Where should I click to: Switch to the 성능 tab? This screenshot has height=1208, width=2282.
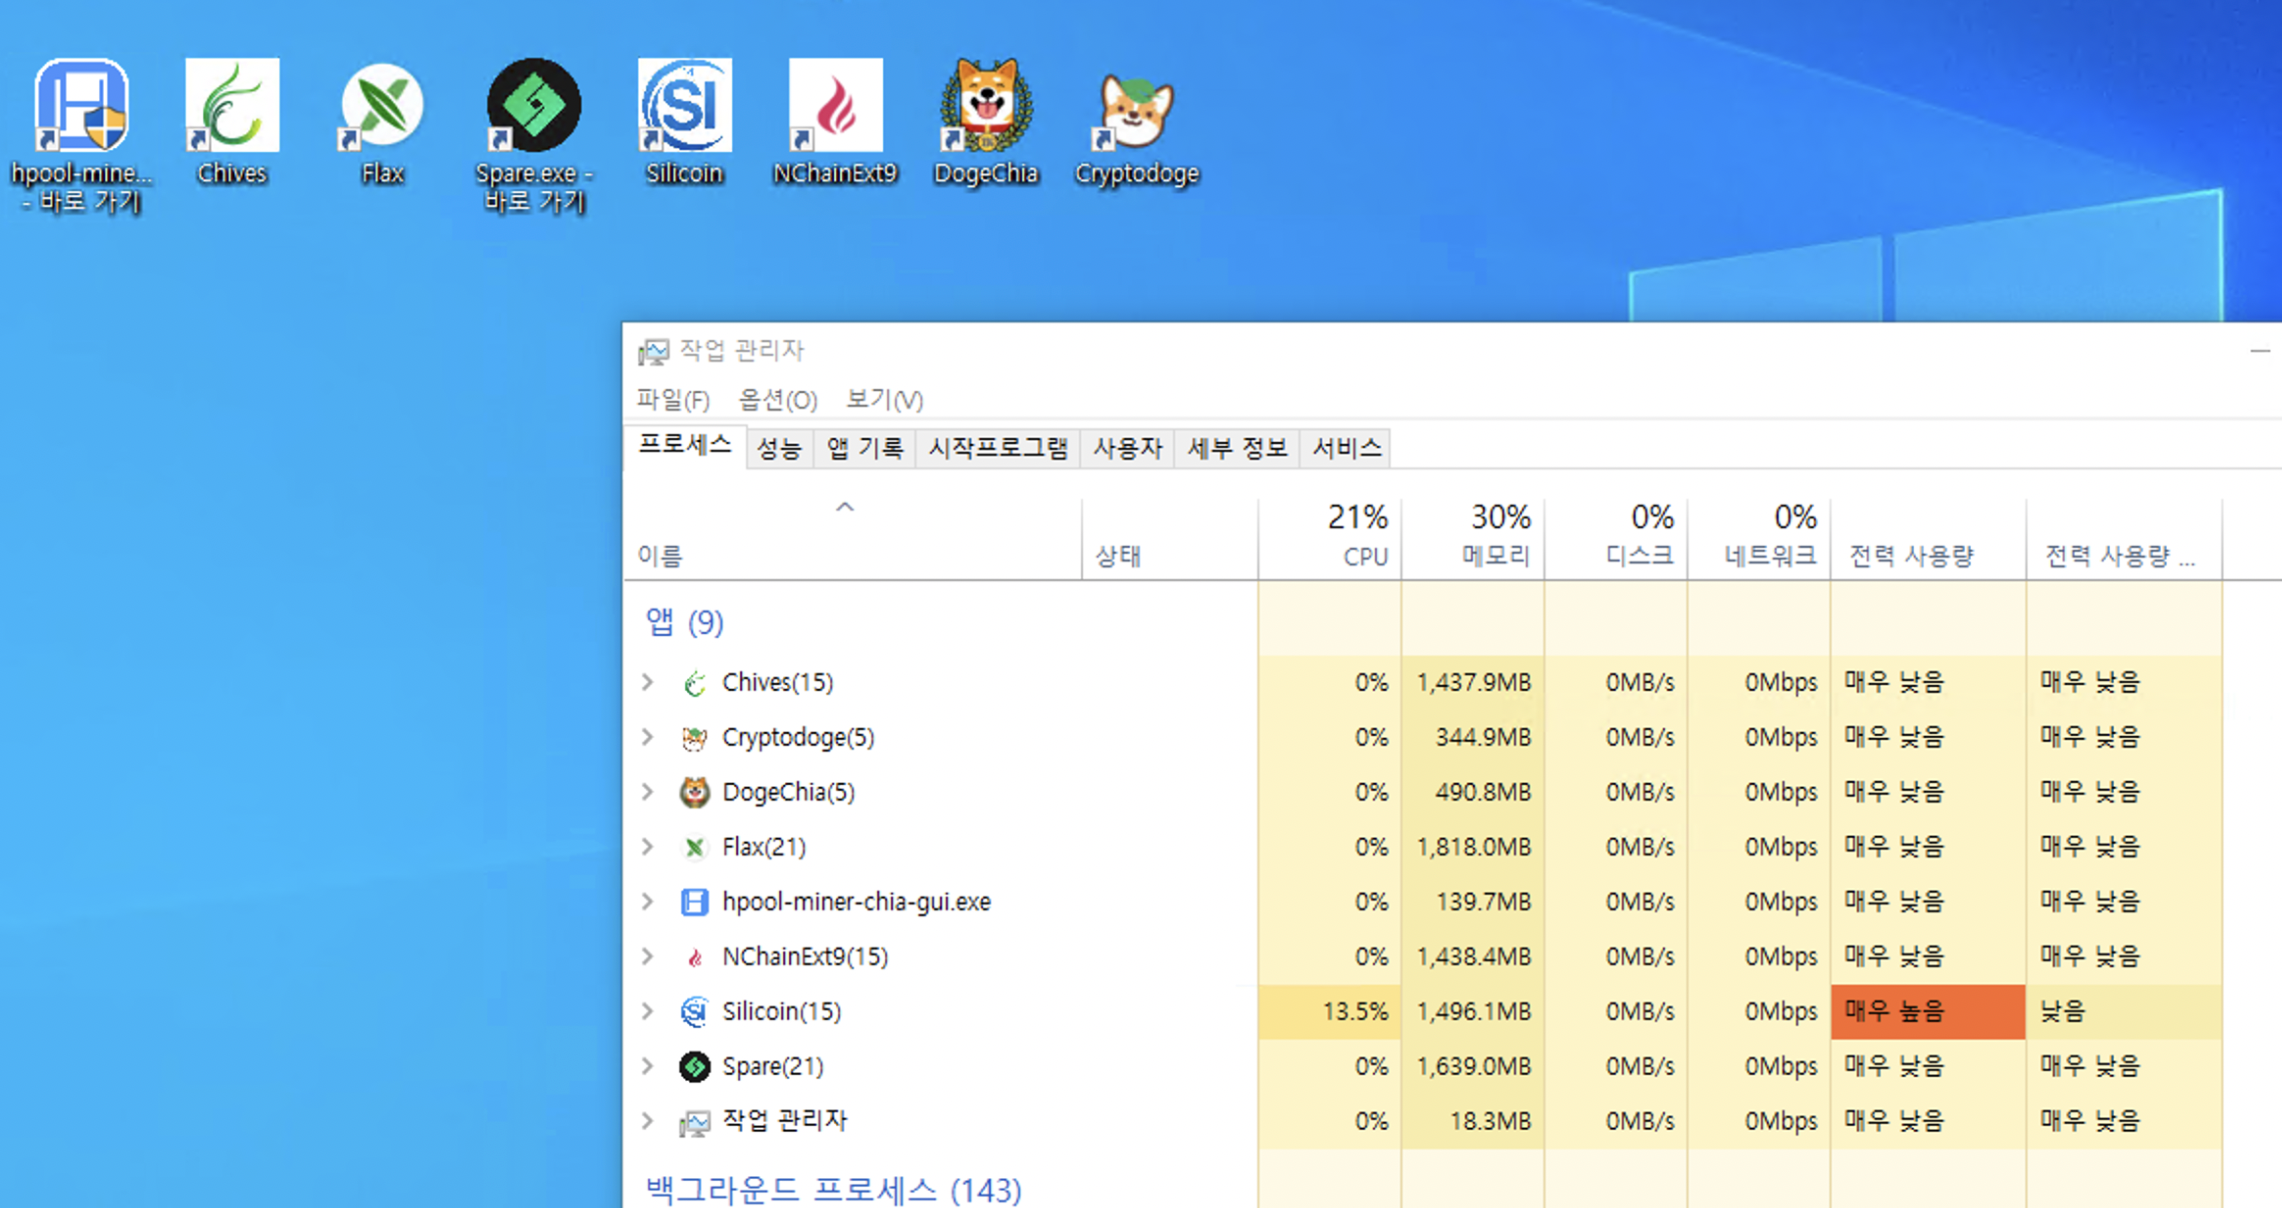(x=778, y=448)
